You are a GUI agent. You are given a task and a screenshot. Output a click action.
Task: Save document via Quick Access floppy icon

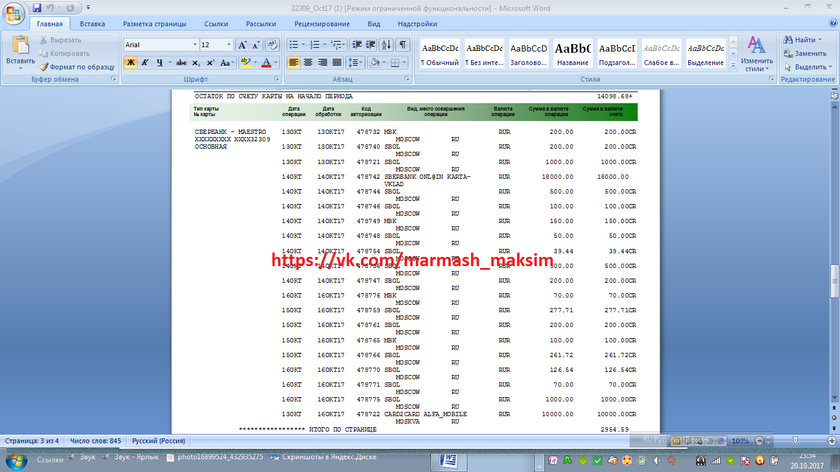pyautogui.click(x=36, y=8)
